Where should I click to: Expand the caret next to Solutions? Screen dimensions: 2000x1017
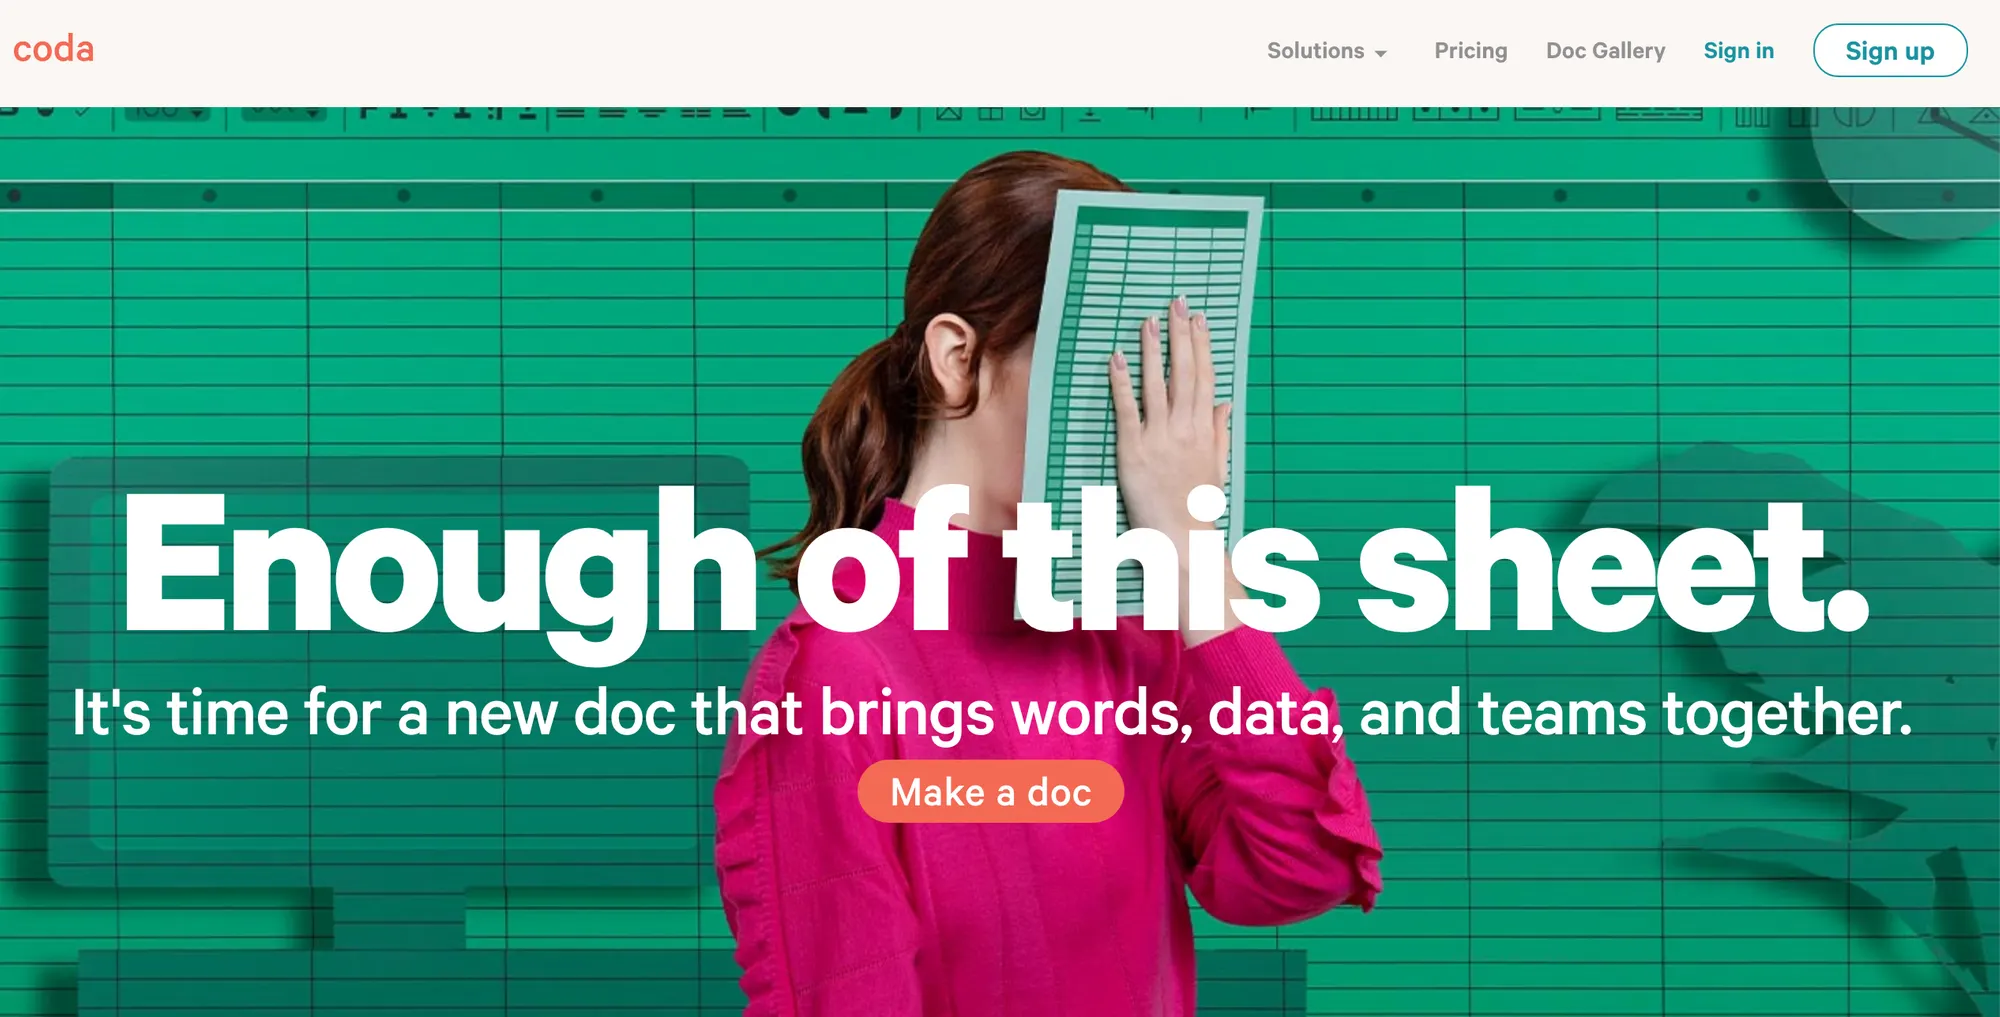point(1381,53)
